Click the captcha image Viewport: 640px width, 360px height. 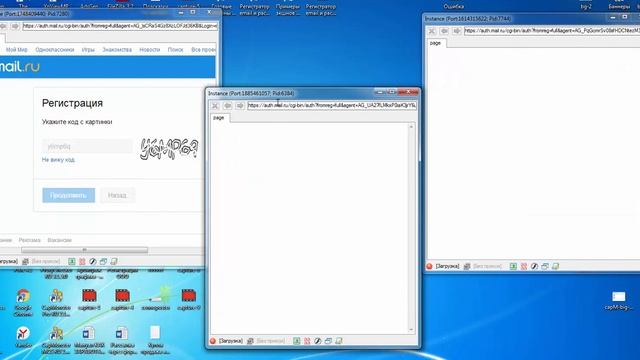pos(169,149)
